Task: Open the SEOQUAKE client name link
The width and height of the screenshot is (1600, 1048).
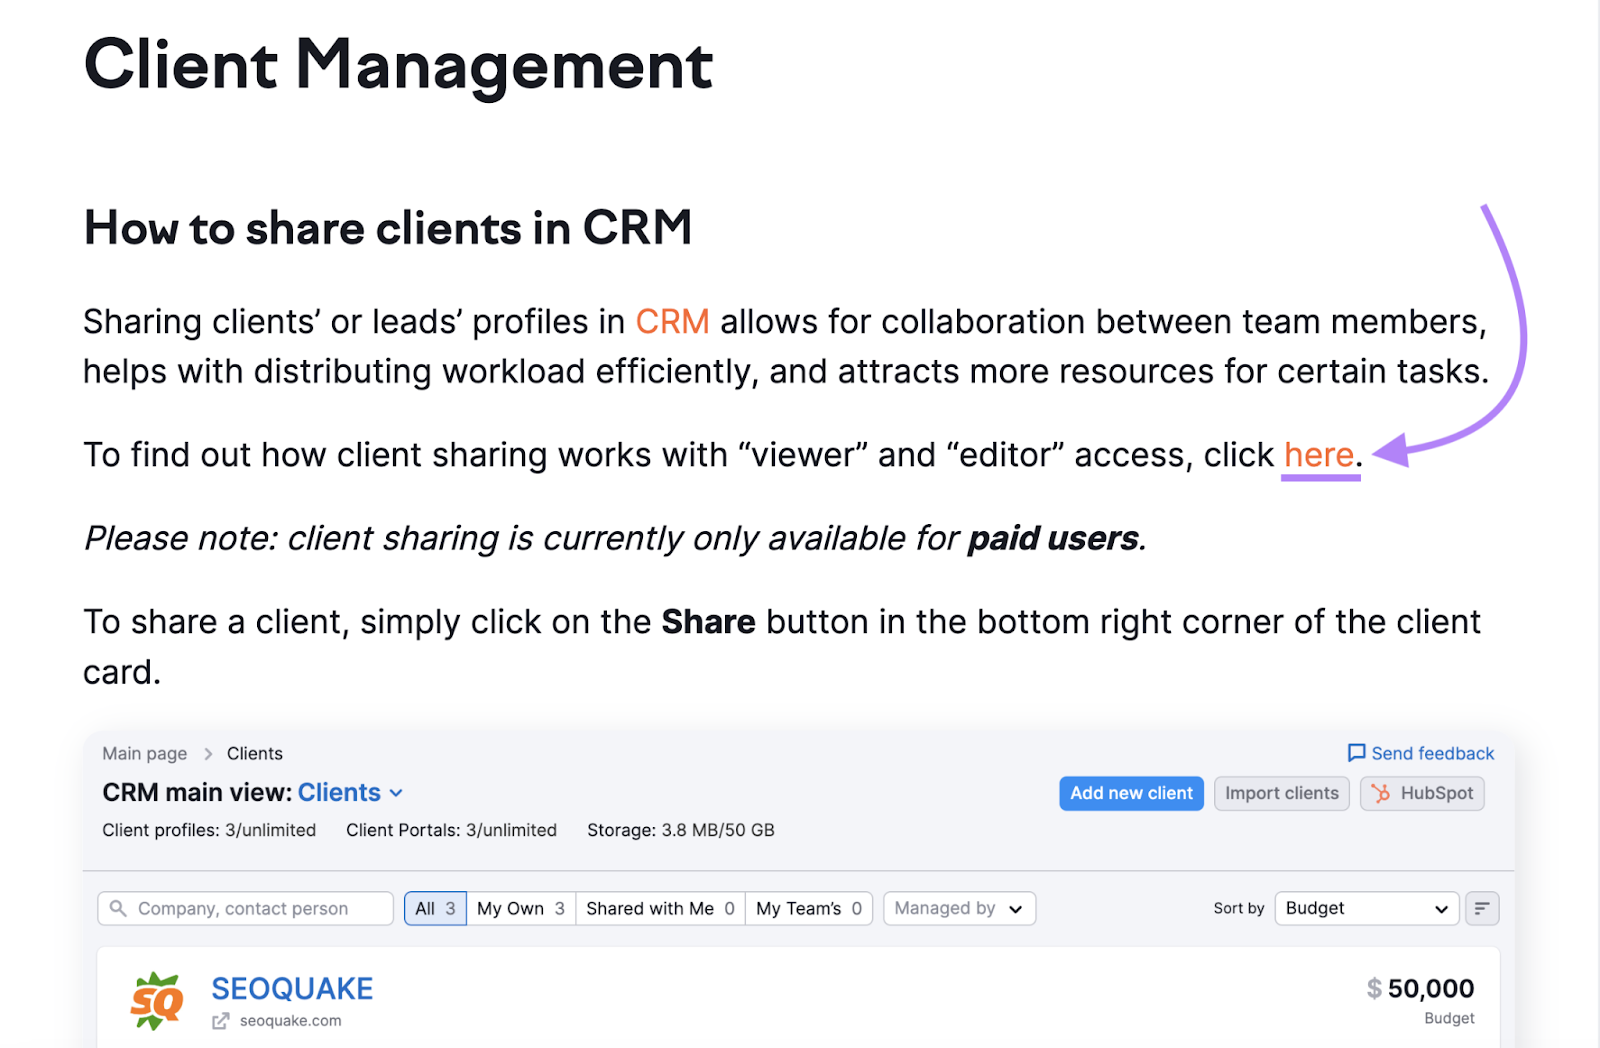Action: click(x=292, y=988)
